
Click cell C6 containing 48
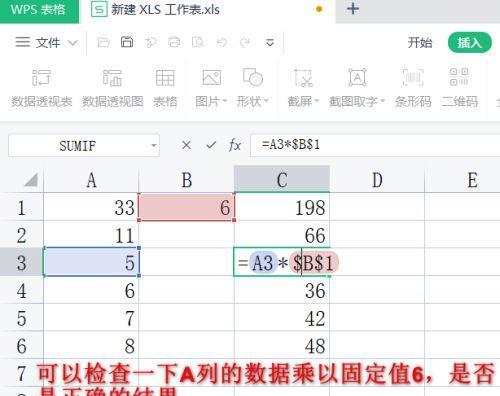point(282,346)
